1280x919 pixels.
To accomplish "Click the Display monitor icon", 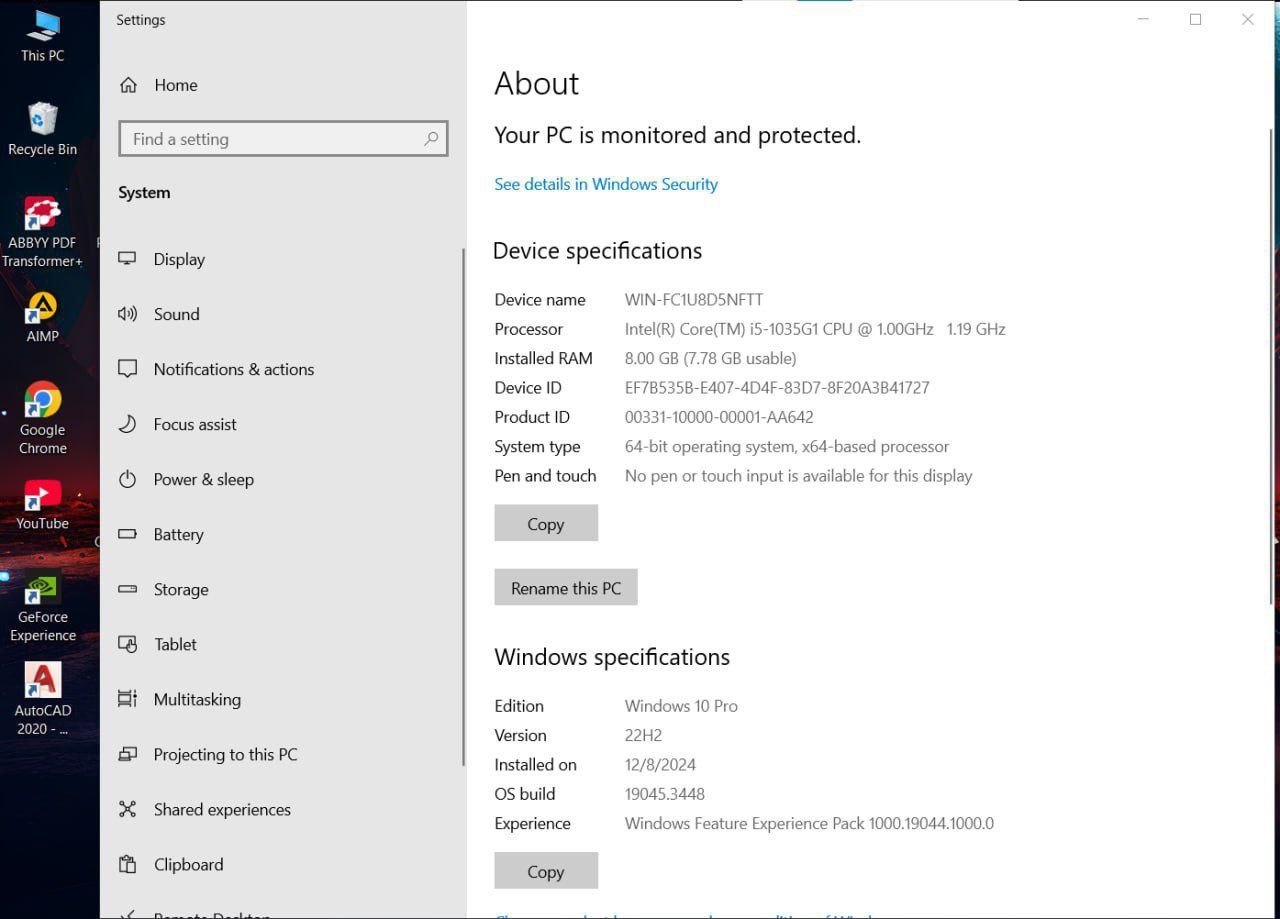I will [x=127, y=259].
